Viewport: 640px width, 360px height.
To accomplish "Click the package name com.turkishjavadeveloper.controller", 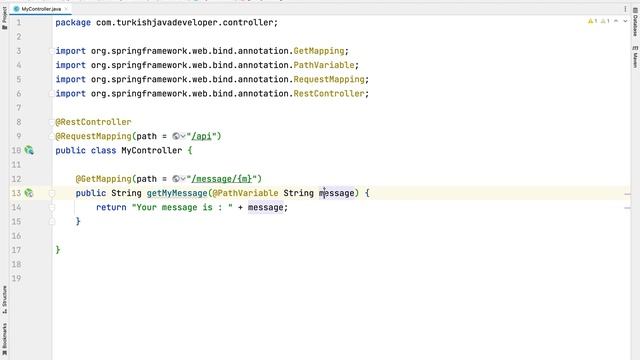I will (x=184, y=22).
